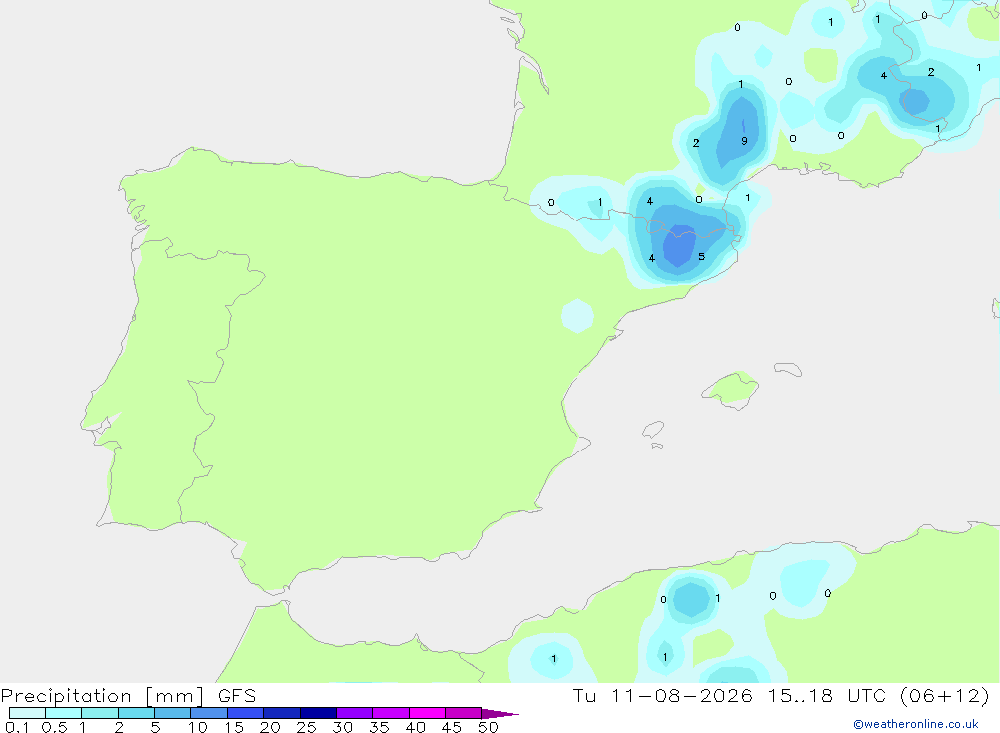
Task: Click the '10' legend scale label
Action: pyautogui.click(x=198, y=727)
